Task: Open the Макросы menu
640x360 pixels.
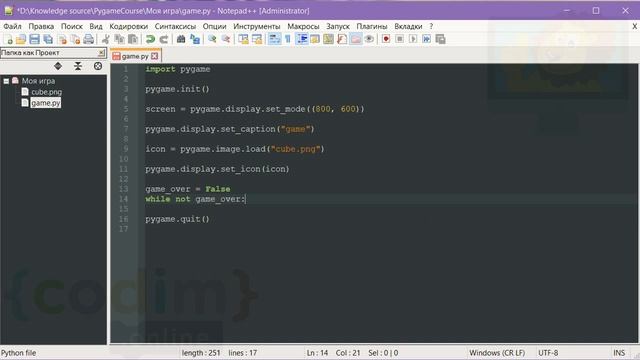Action: click(x=303, y=26)
